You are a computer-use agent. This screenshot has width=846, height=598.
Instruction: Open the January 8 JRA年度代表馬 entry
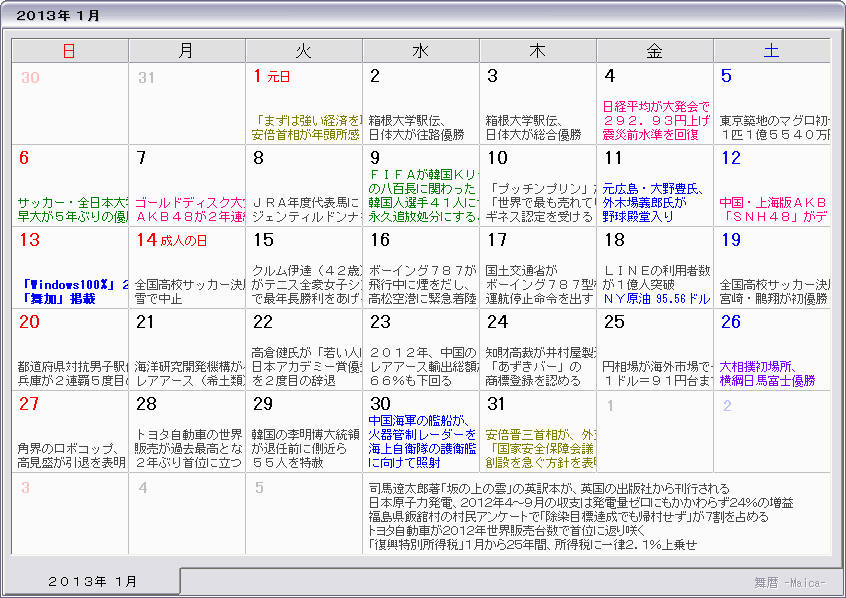307,210
